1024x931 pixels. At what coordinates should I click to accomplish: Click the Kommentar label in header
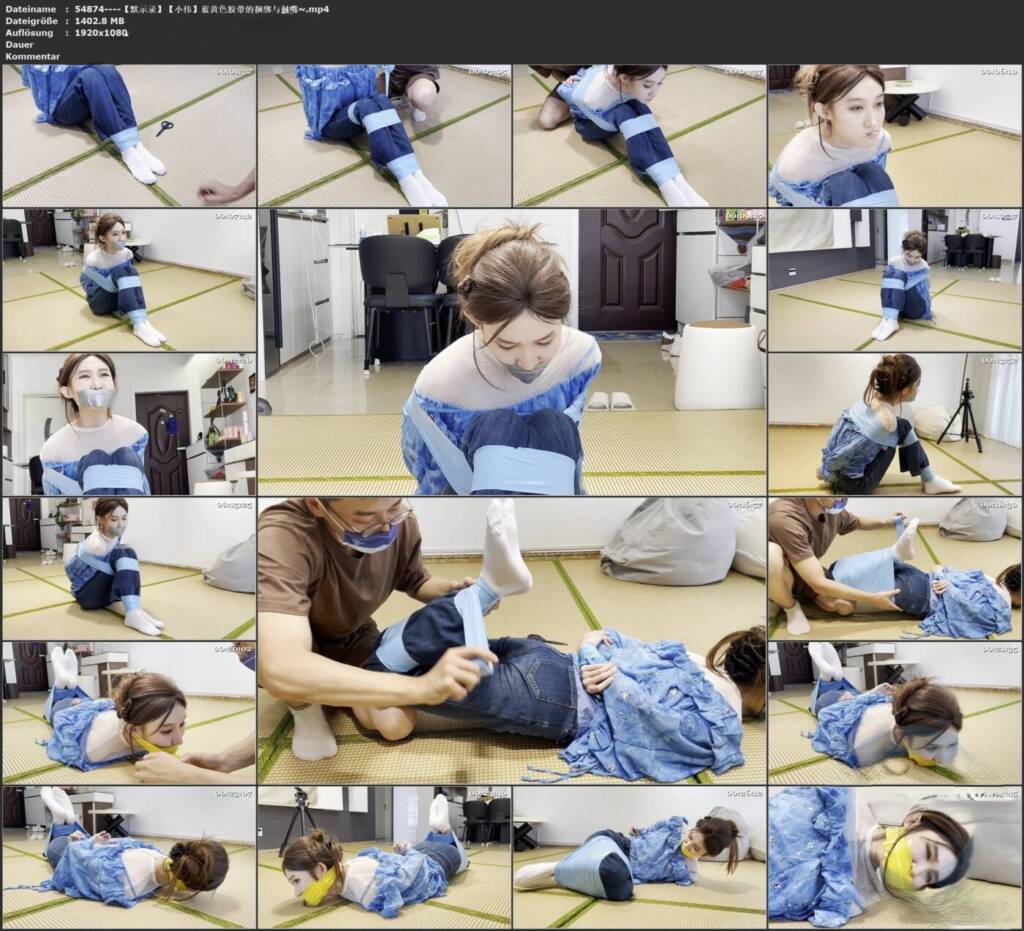pyautogui.click(x=32, y=56)
